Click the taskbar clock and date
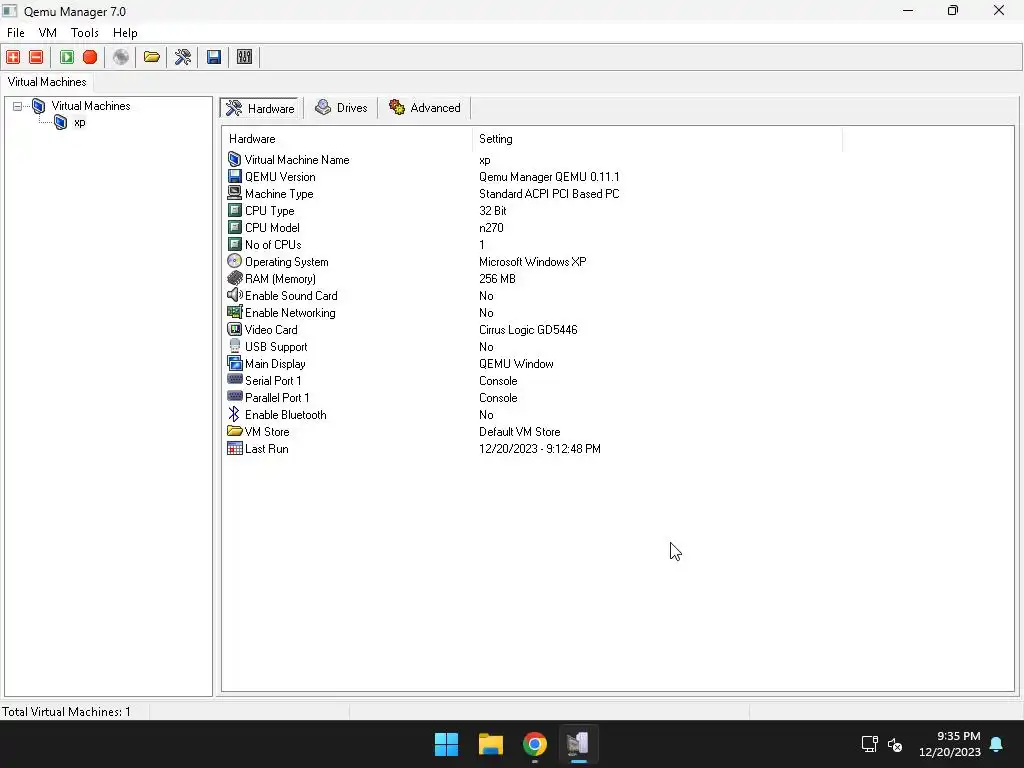 tap(950, 744)
